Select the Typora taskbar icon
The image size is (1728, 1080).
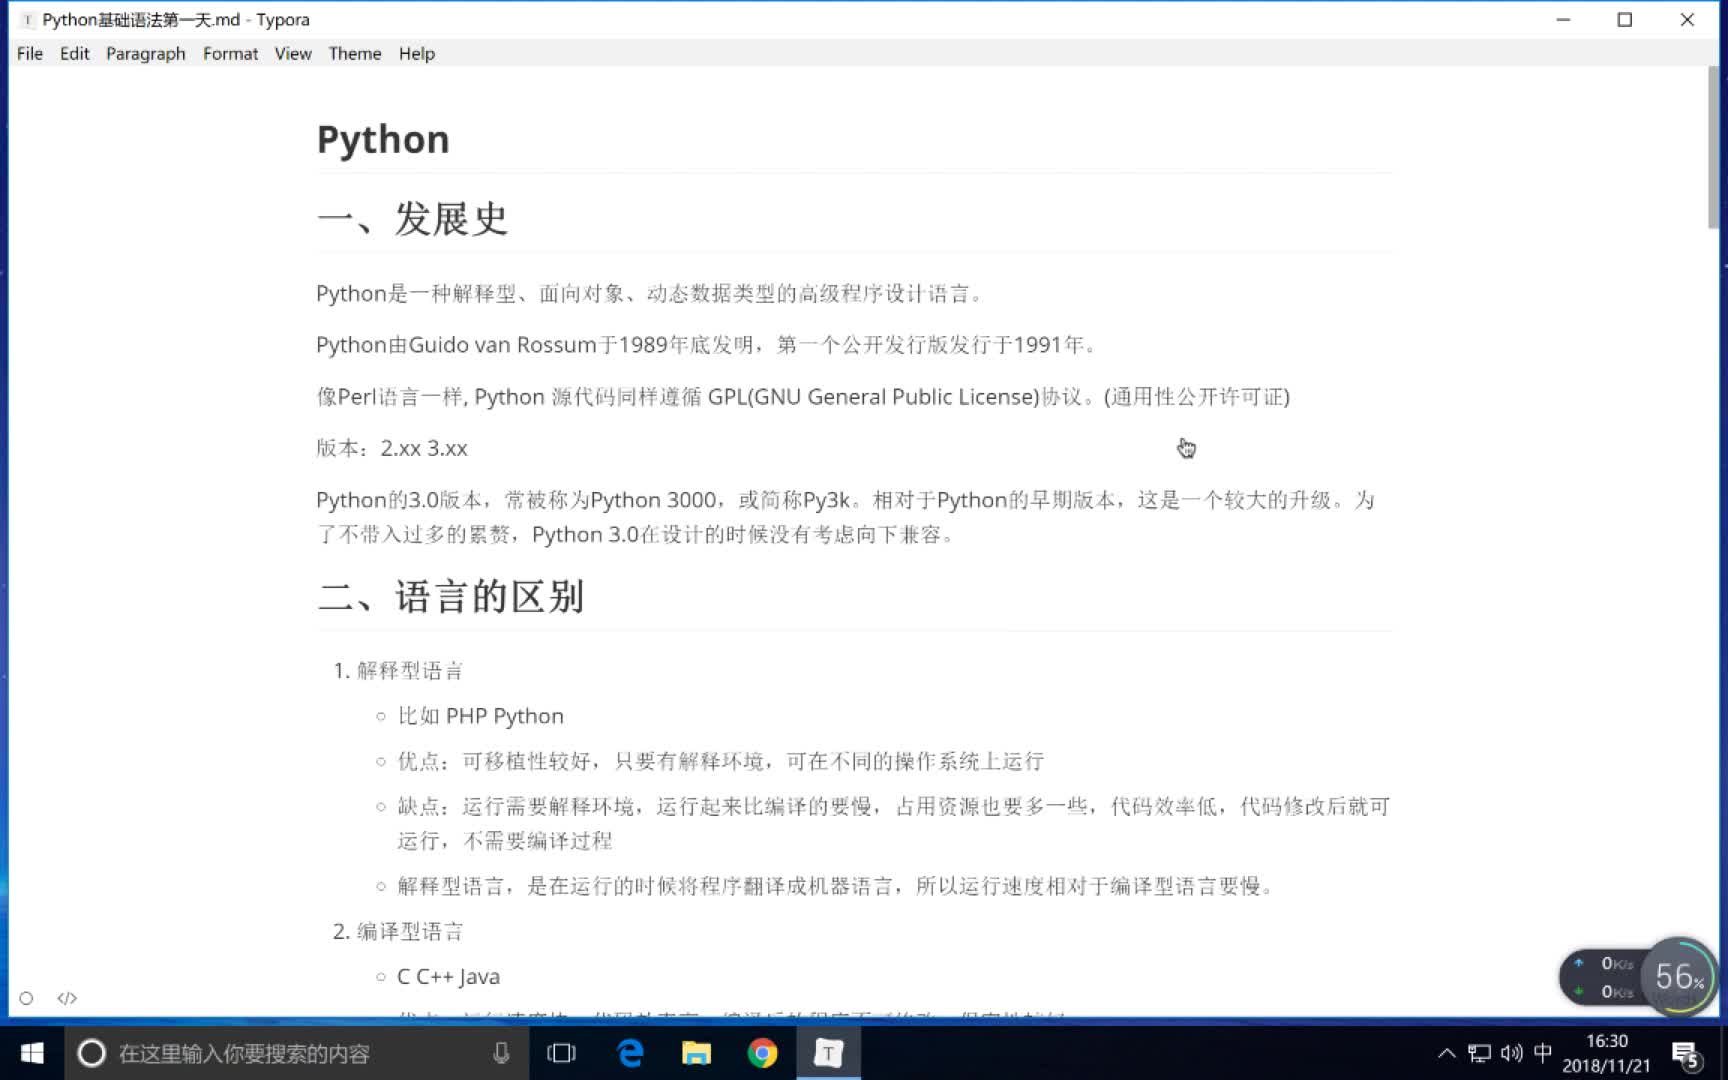[x=828, y=1053]
